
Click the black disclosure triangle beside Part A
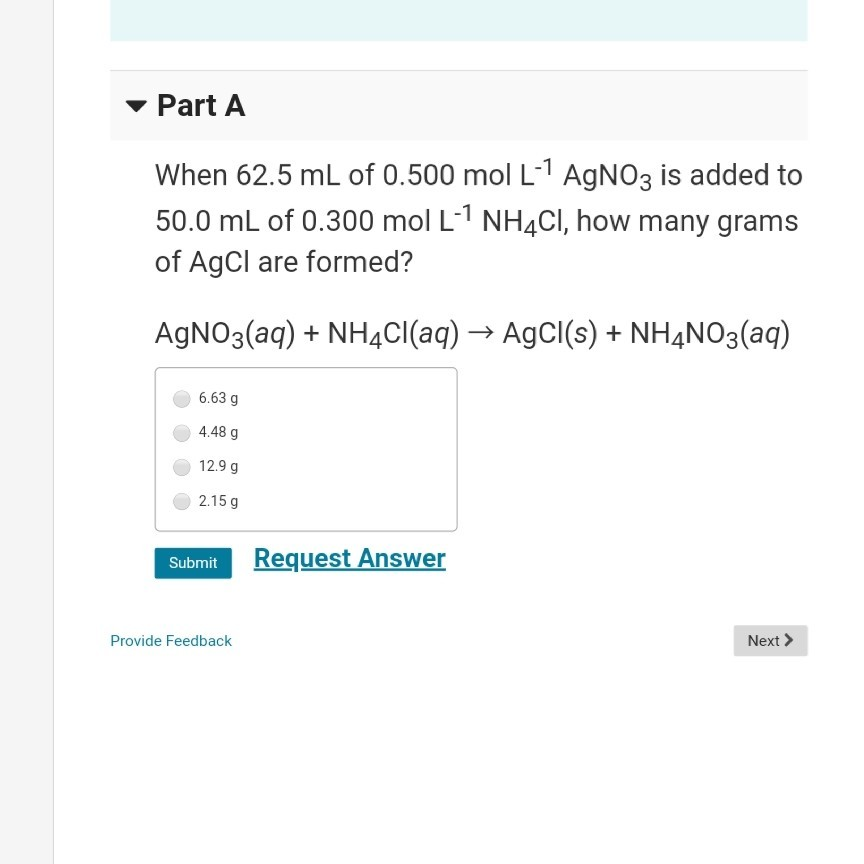click(135, 105)
